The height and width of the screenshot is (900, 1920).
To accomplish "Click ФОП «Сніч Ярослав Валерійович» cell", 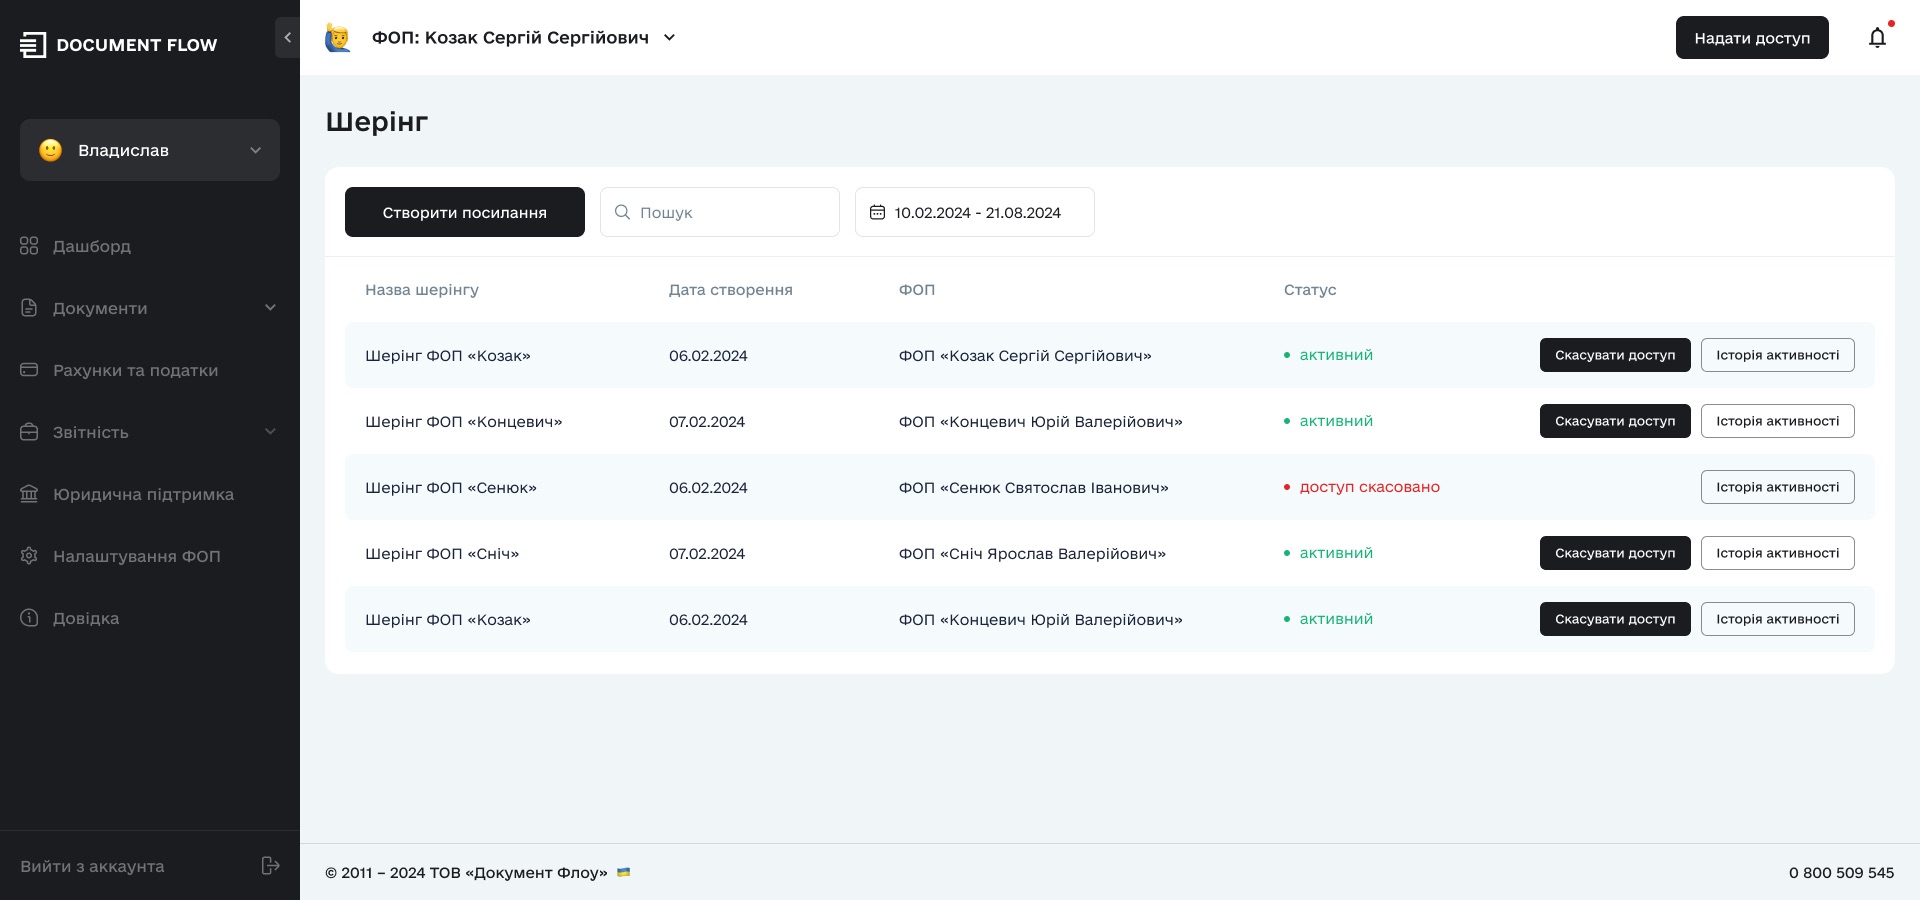I will tap(1032, 554).
